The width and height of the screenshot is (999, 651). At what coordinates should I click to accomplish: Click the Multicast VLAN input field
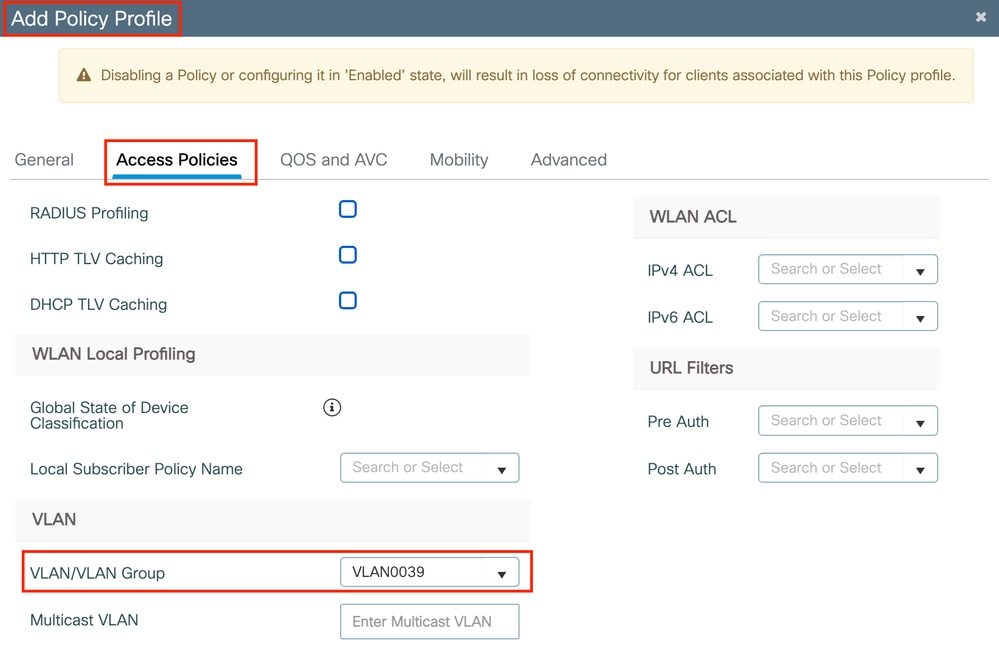pyautogui.click(x=429, y=621)
